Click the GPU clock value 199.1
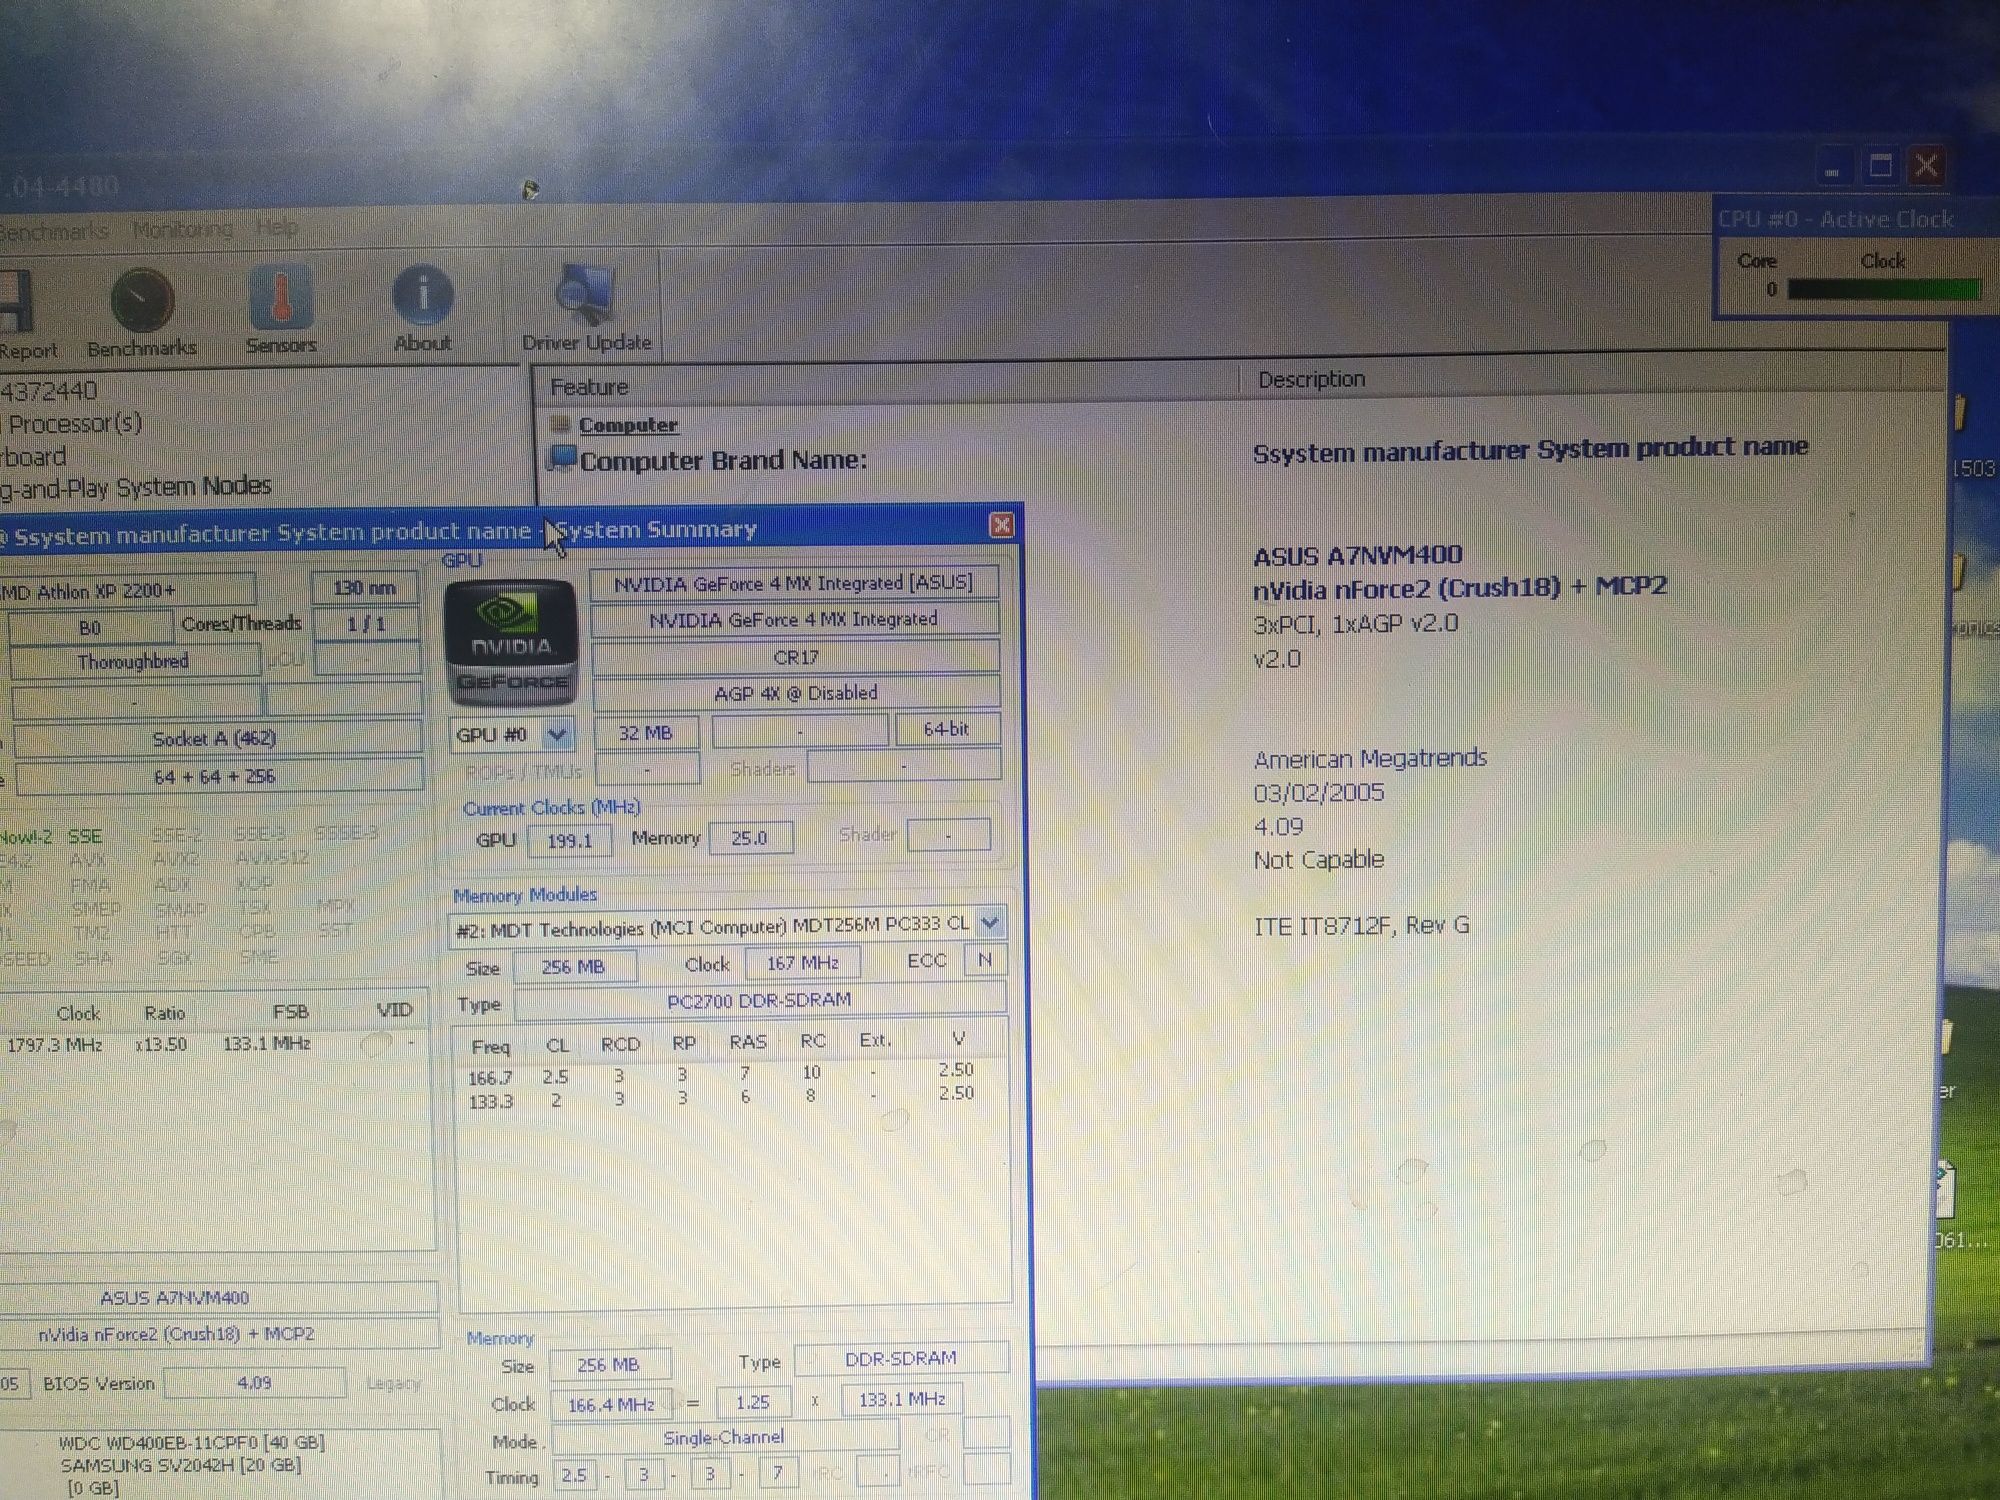 [569, 840]
